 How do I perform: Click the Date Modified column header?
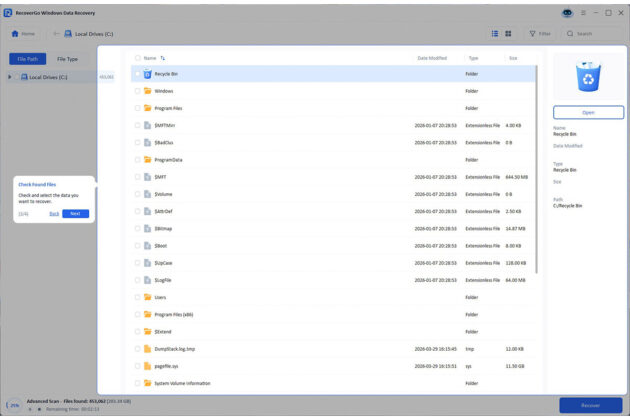click(432, 58)
